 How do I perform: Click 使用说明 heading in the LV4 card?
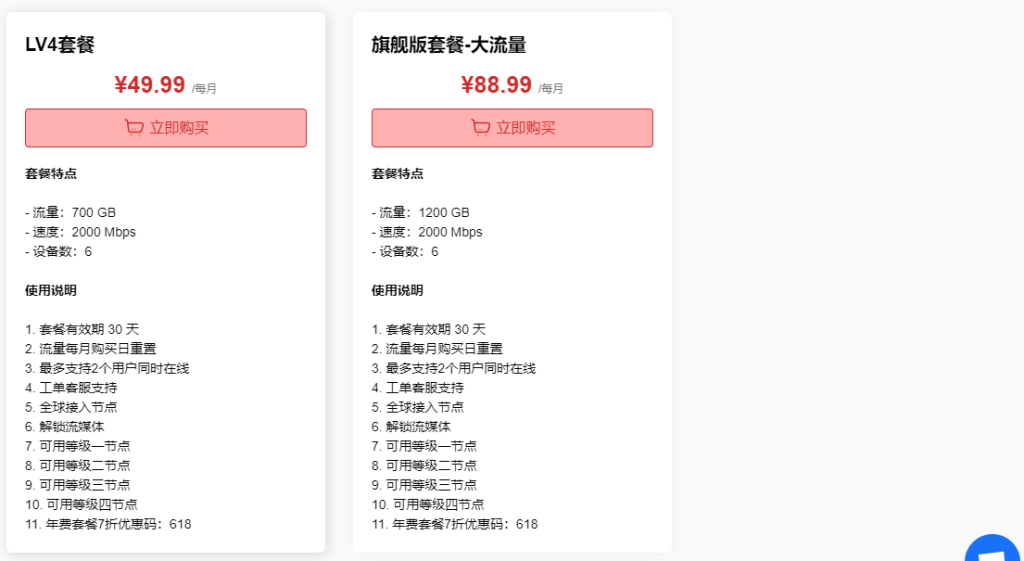pos(51,291)
